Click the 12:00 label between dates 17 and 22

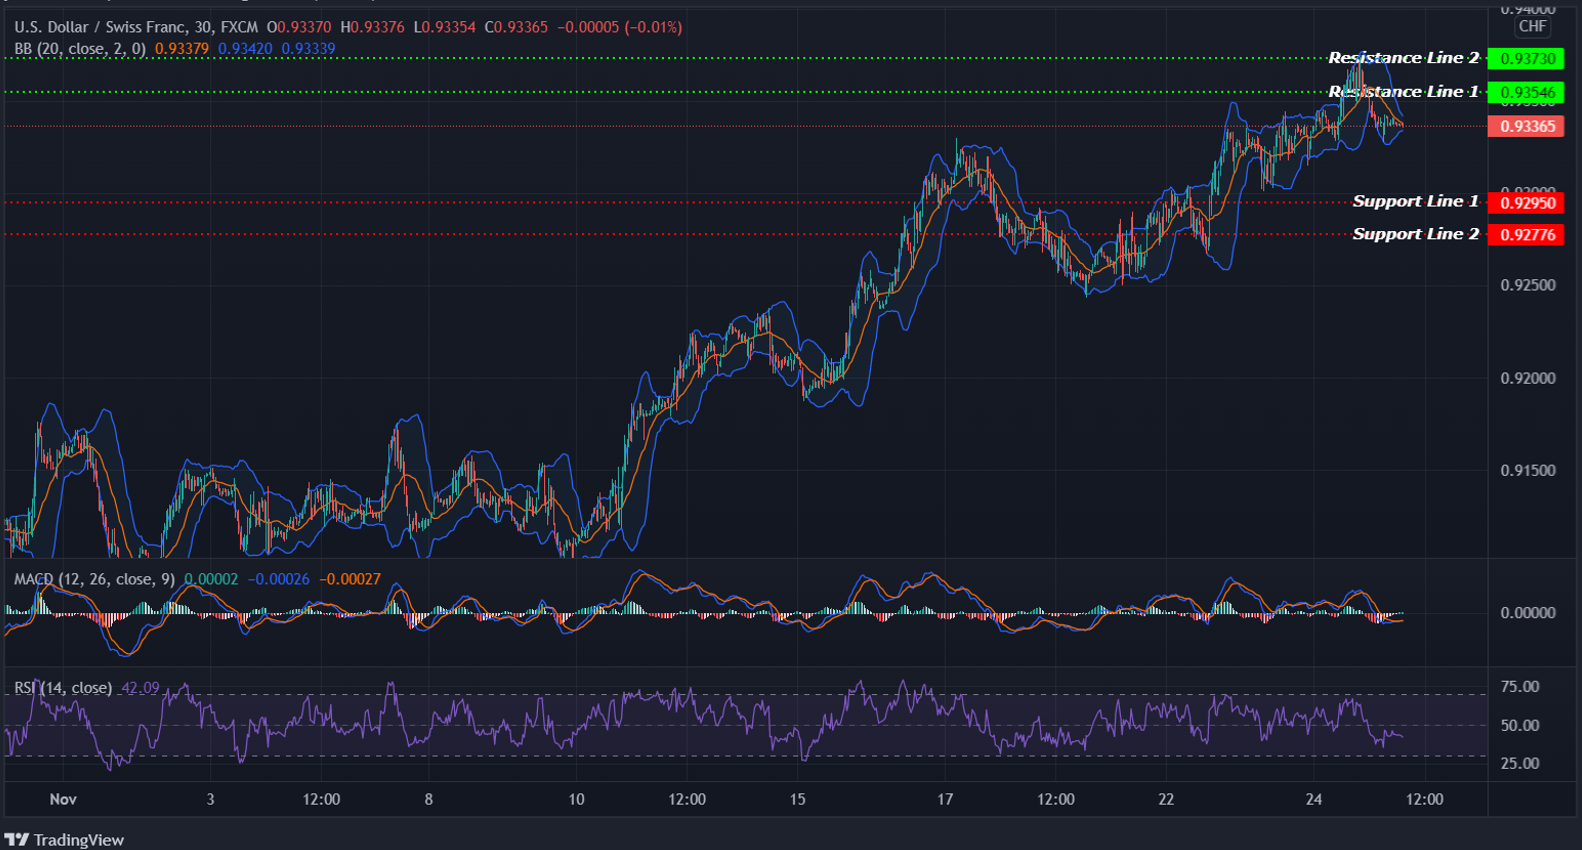coord(1056,799)
